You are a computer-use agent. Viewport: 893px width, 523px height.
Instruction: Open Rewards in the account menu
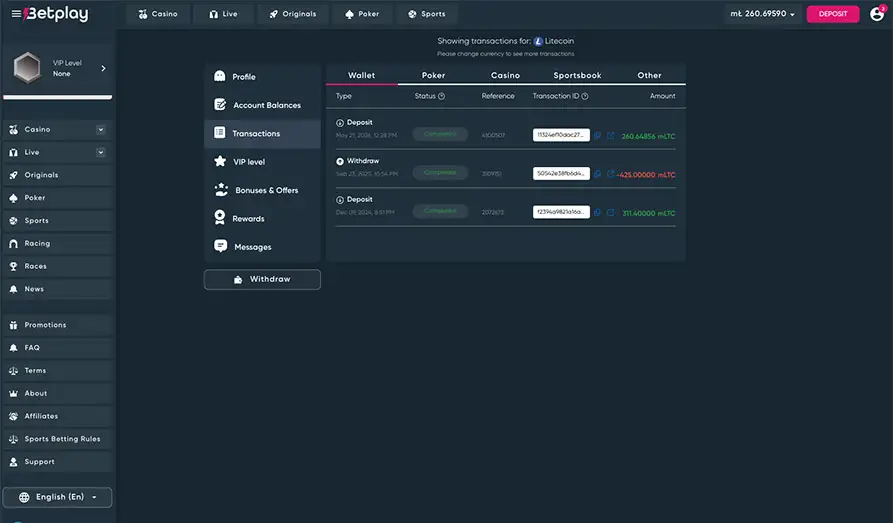pyautogui.click(x=263, y=219)
